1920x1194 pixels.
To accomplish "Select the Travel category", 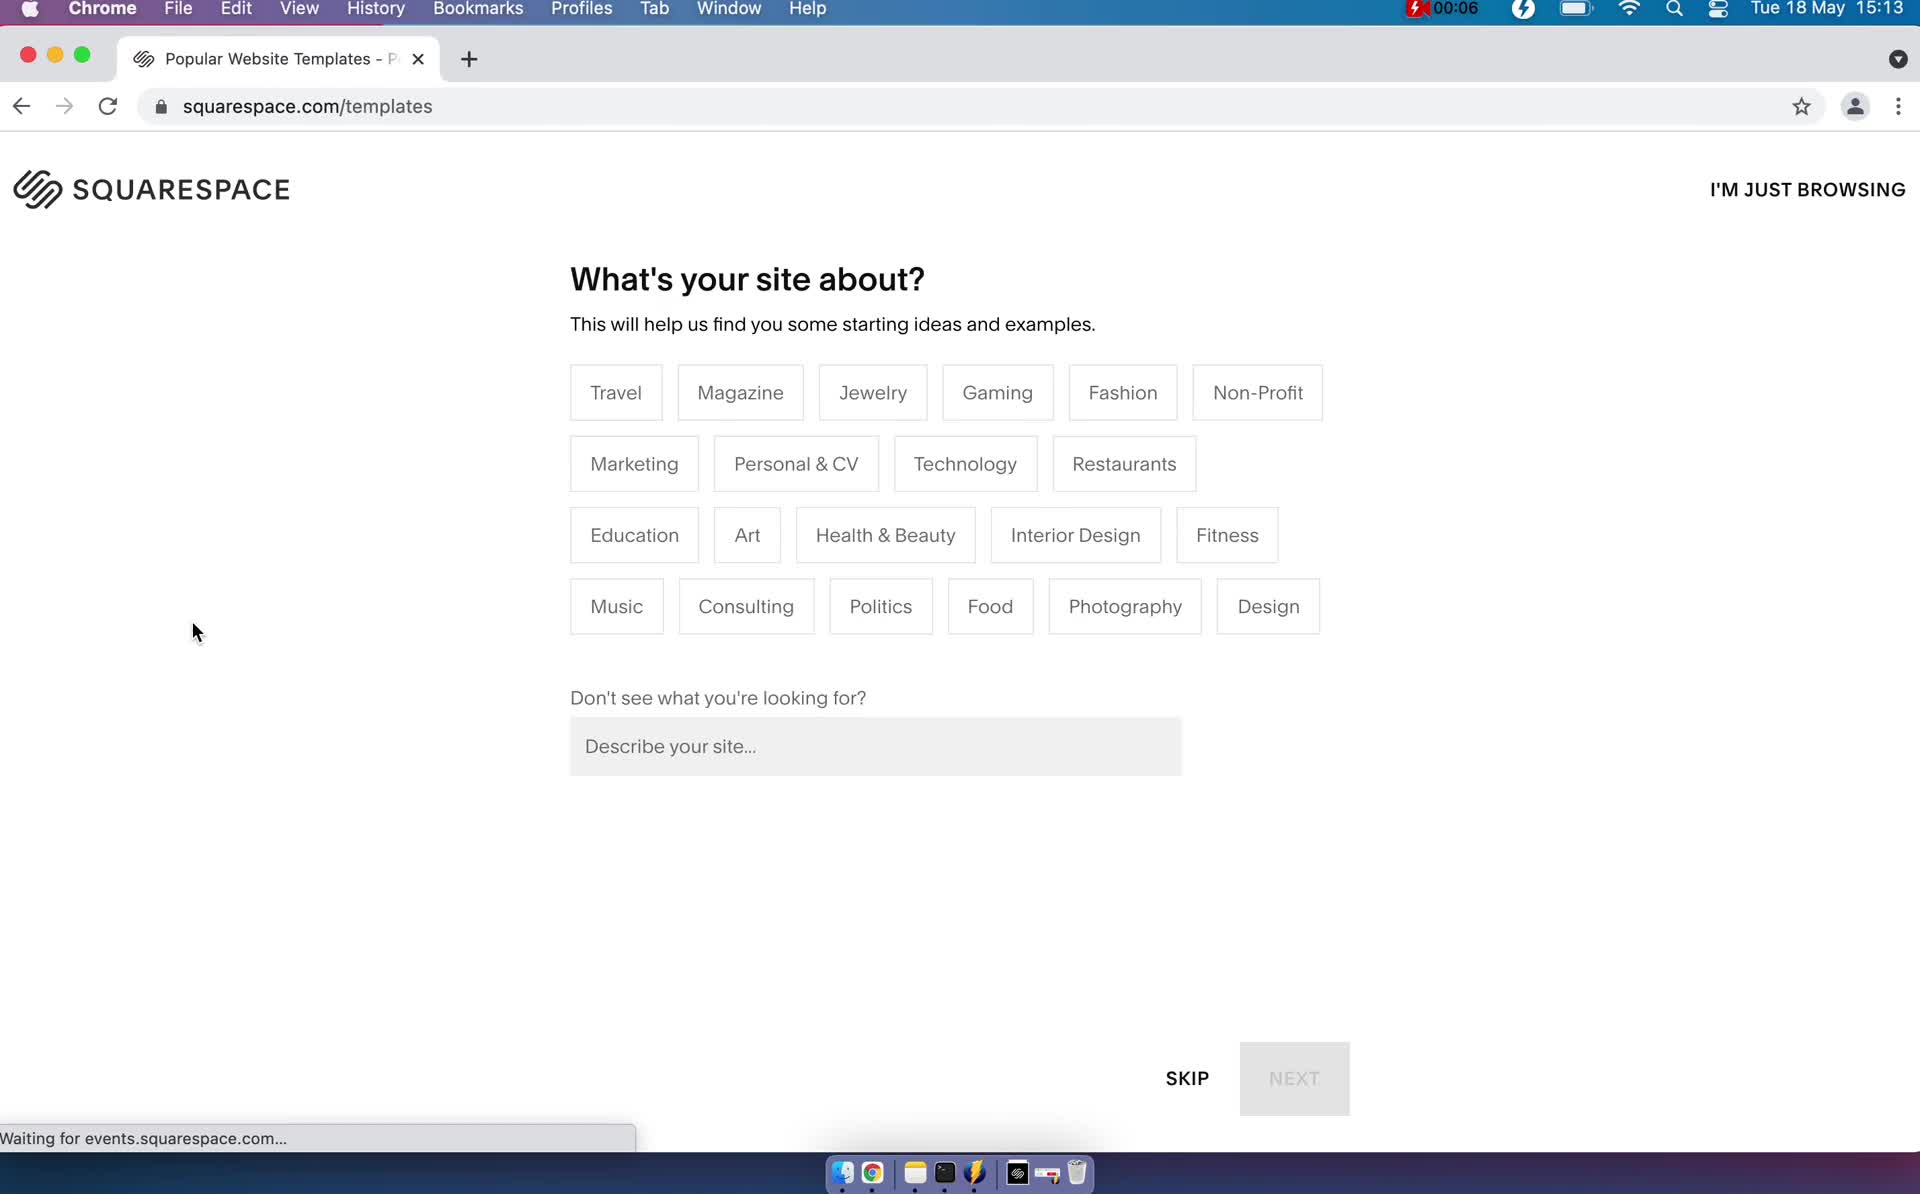I will click(616, 393).
